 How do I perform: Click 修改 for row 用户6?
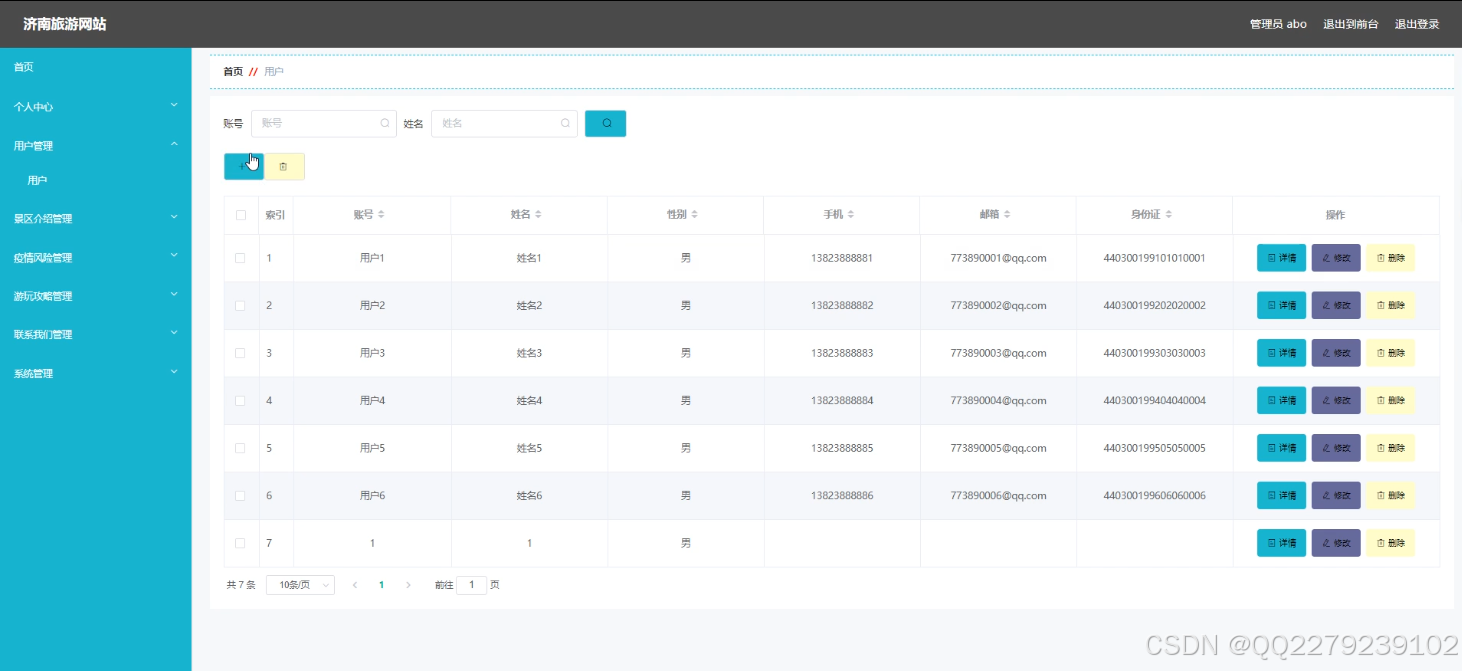coord(1336,495)
